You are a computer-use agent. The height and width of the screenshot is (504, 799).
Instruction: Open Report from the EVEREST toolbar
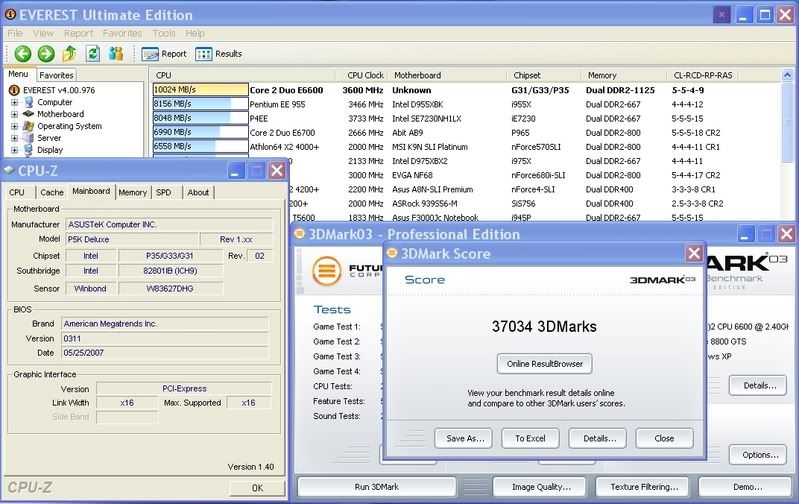point(164,54)
